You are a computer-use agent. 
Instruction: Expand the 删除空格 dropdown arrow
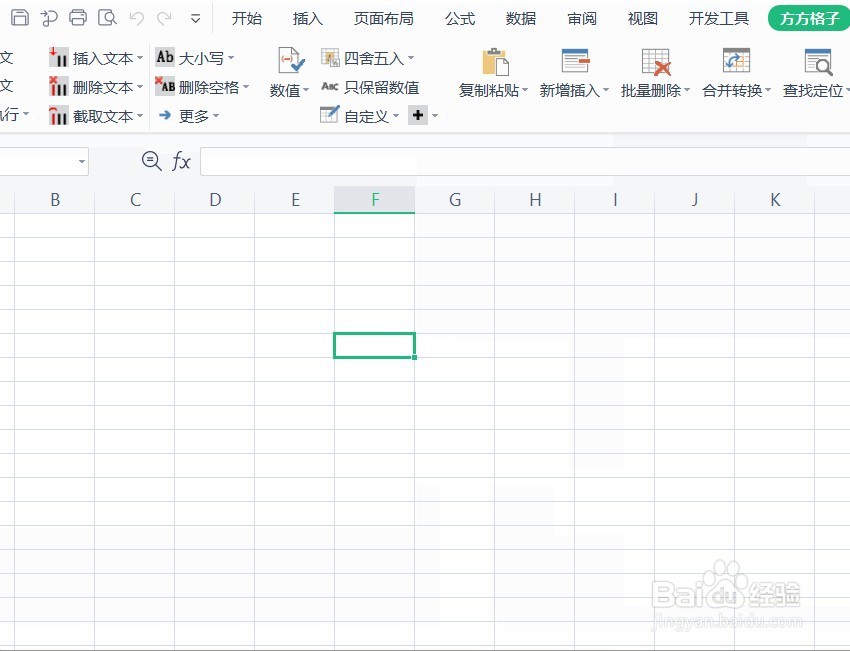pyautogui.click(x=246, y=87)
